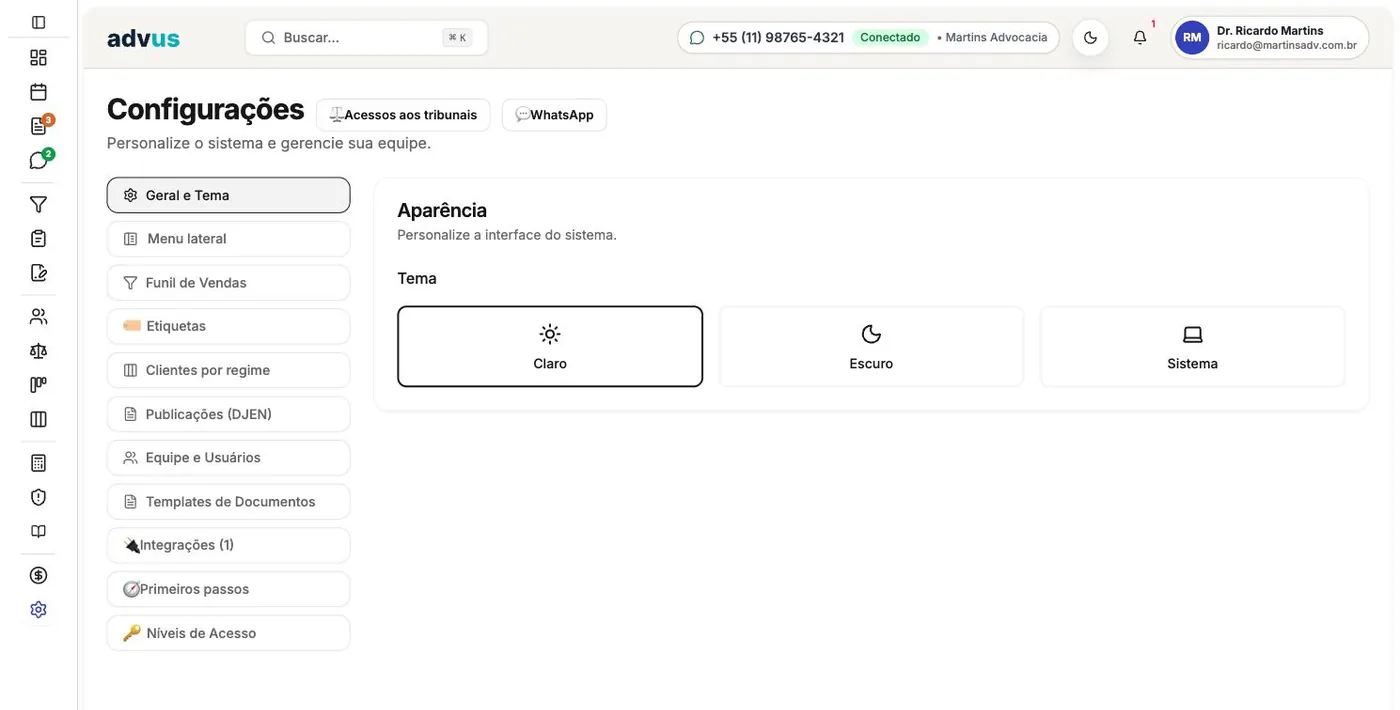Open the Etiquetas settings tab
The image size is (1400, 710).
(228, 326)
